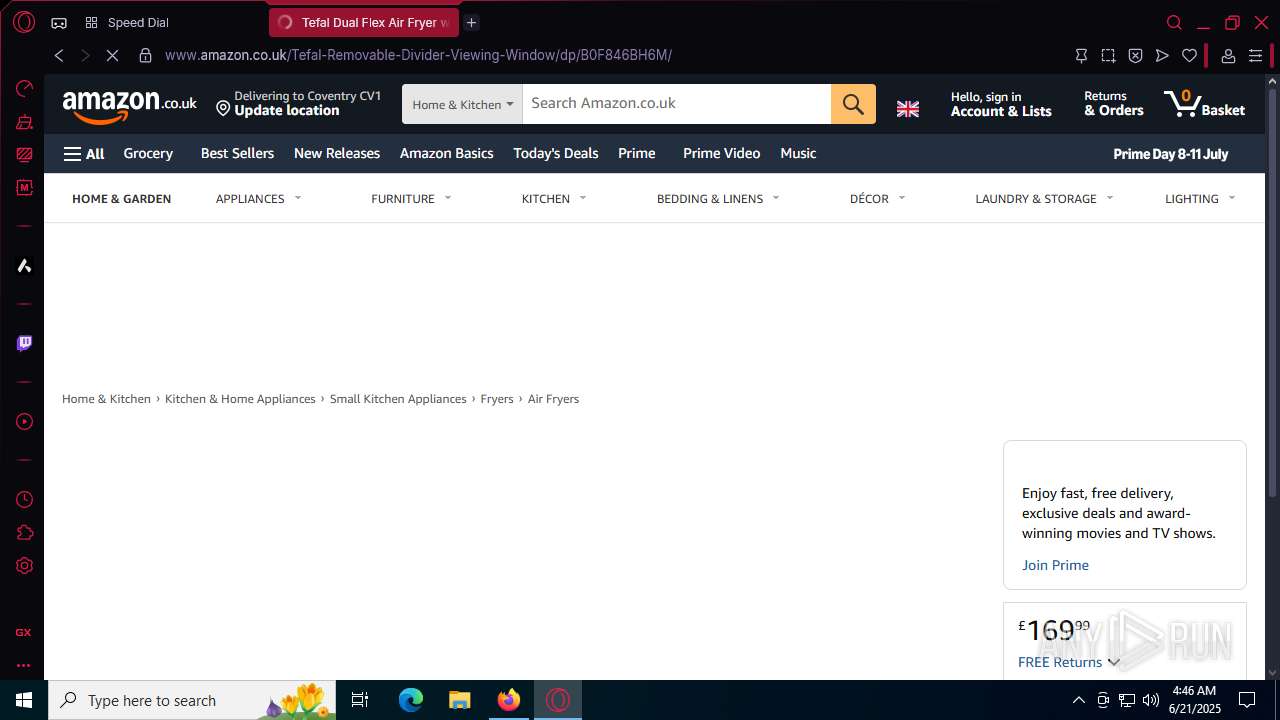Open the Aria AI sidebar icon
1280x720 pixels.
[x=24, y=265]
